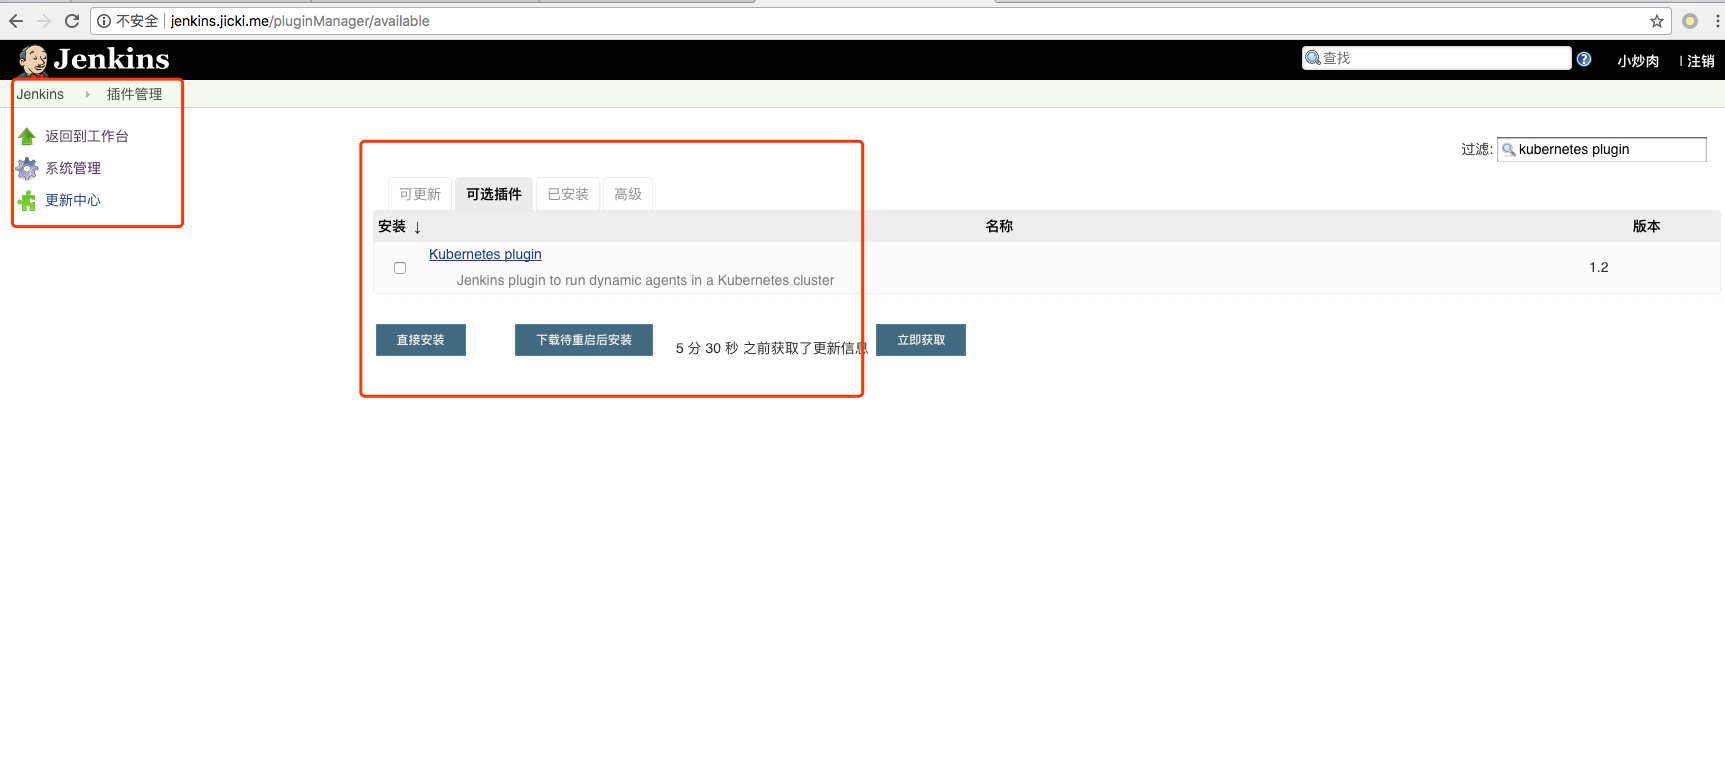Click the version value 1.2

click(1599, 267)
